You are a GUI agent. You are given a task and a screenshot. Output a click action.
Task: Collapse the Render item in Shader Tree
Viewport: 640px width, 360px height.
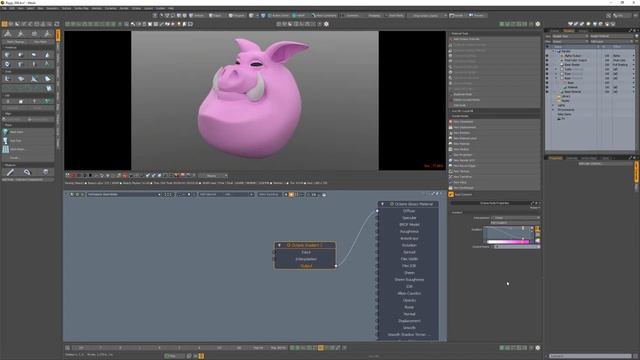point(553,51)
